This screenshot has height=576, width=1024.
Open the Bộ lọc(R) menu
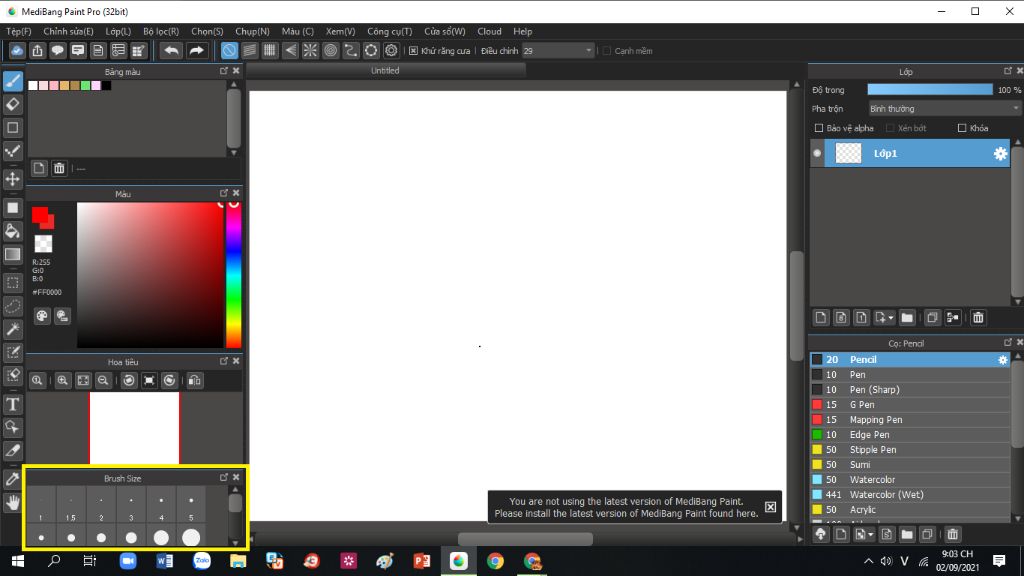[161, 31]
